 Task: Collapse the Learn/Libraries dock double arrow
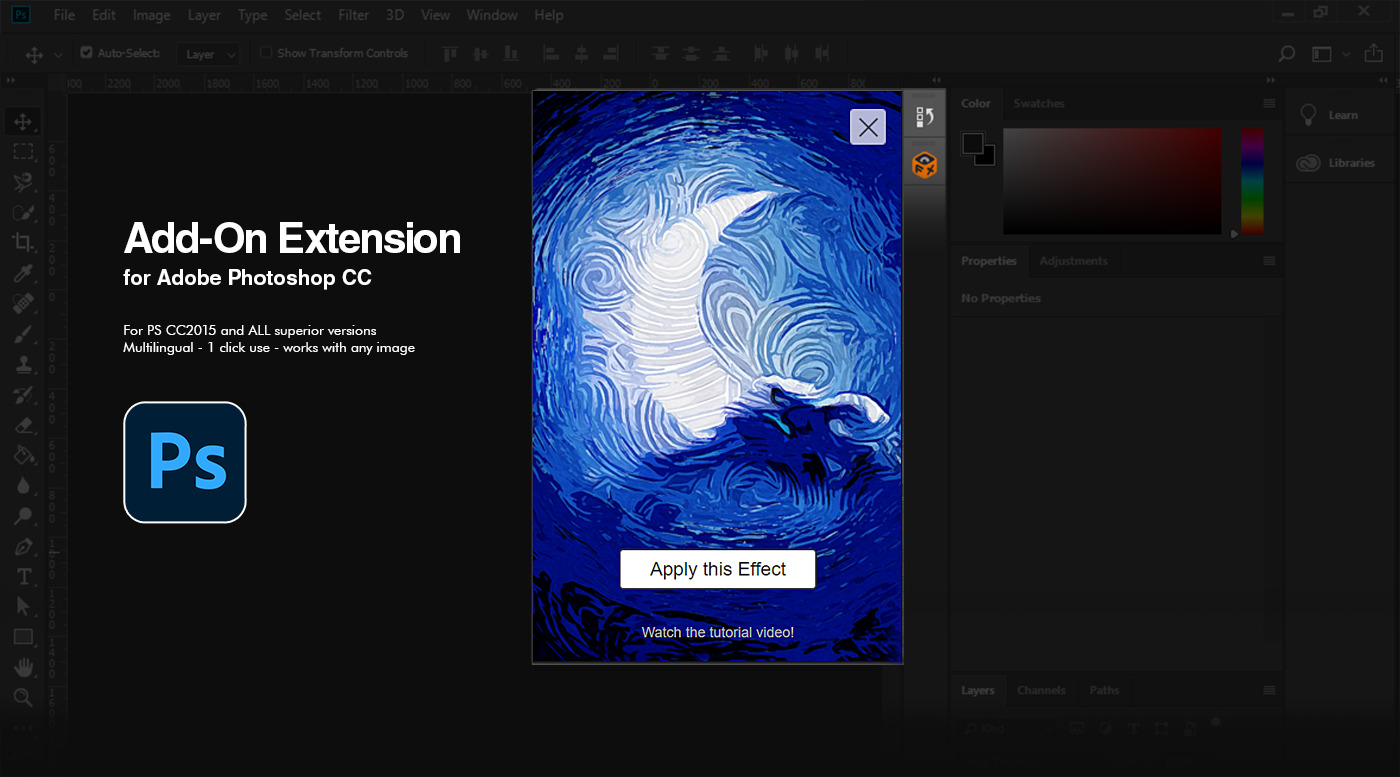coord(1384,80)
